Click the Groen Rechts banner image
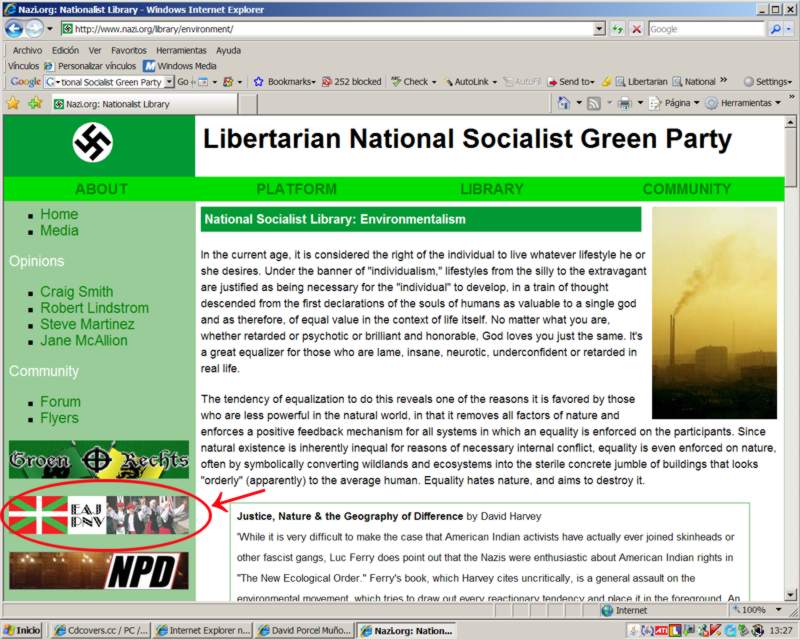800x640 pixels. coord(99,460)
